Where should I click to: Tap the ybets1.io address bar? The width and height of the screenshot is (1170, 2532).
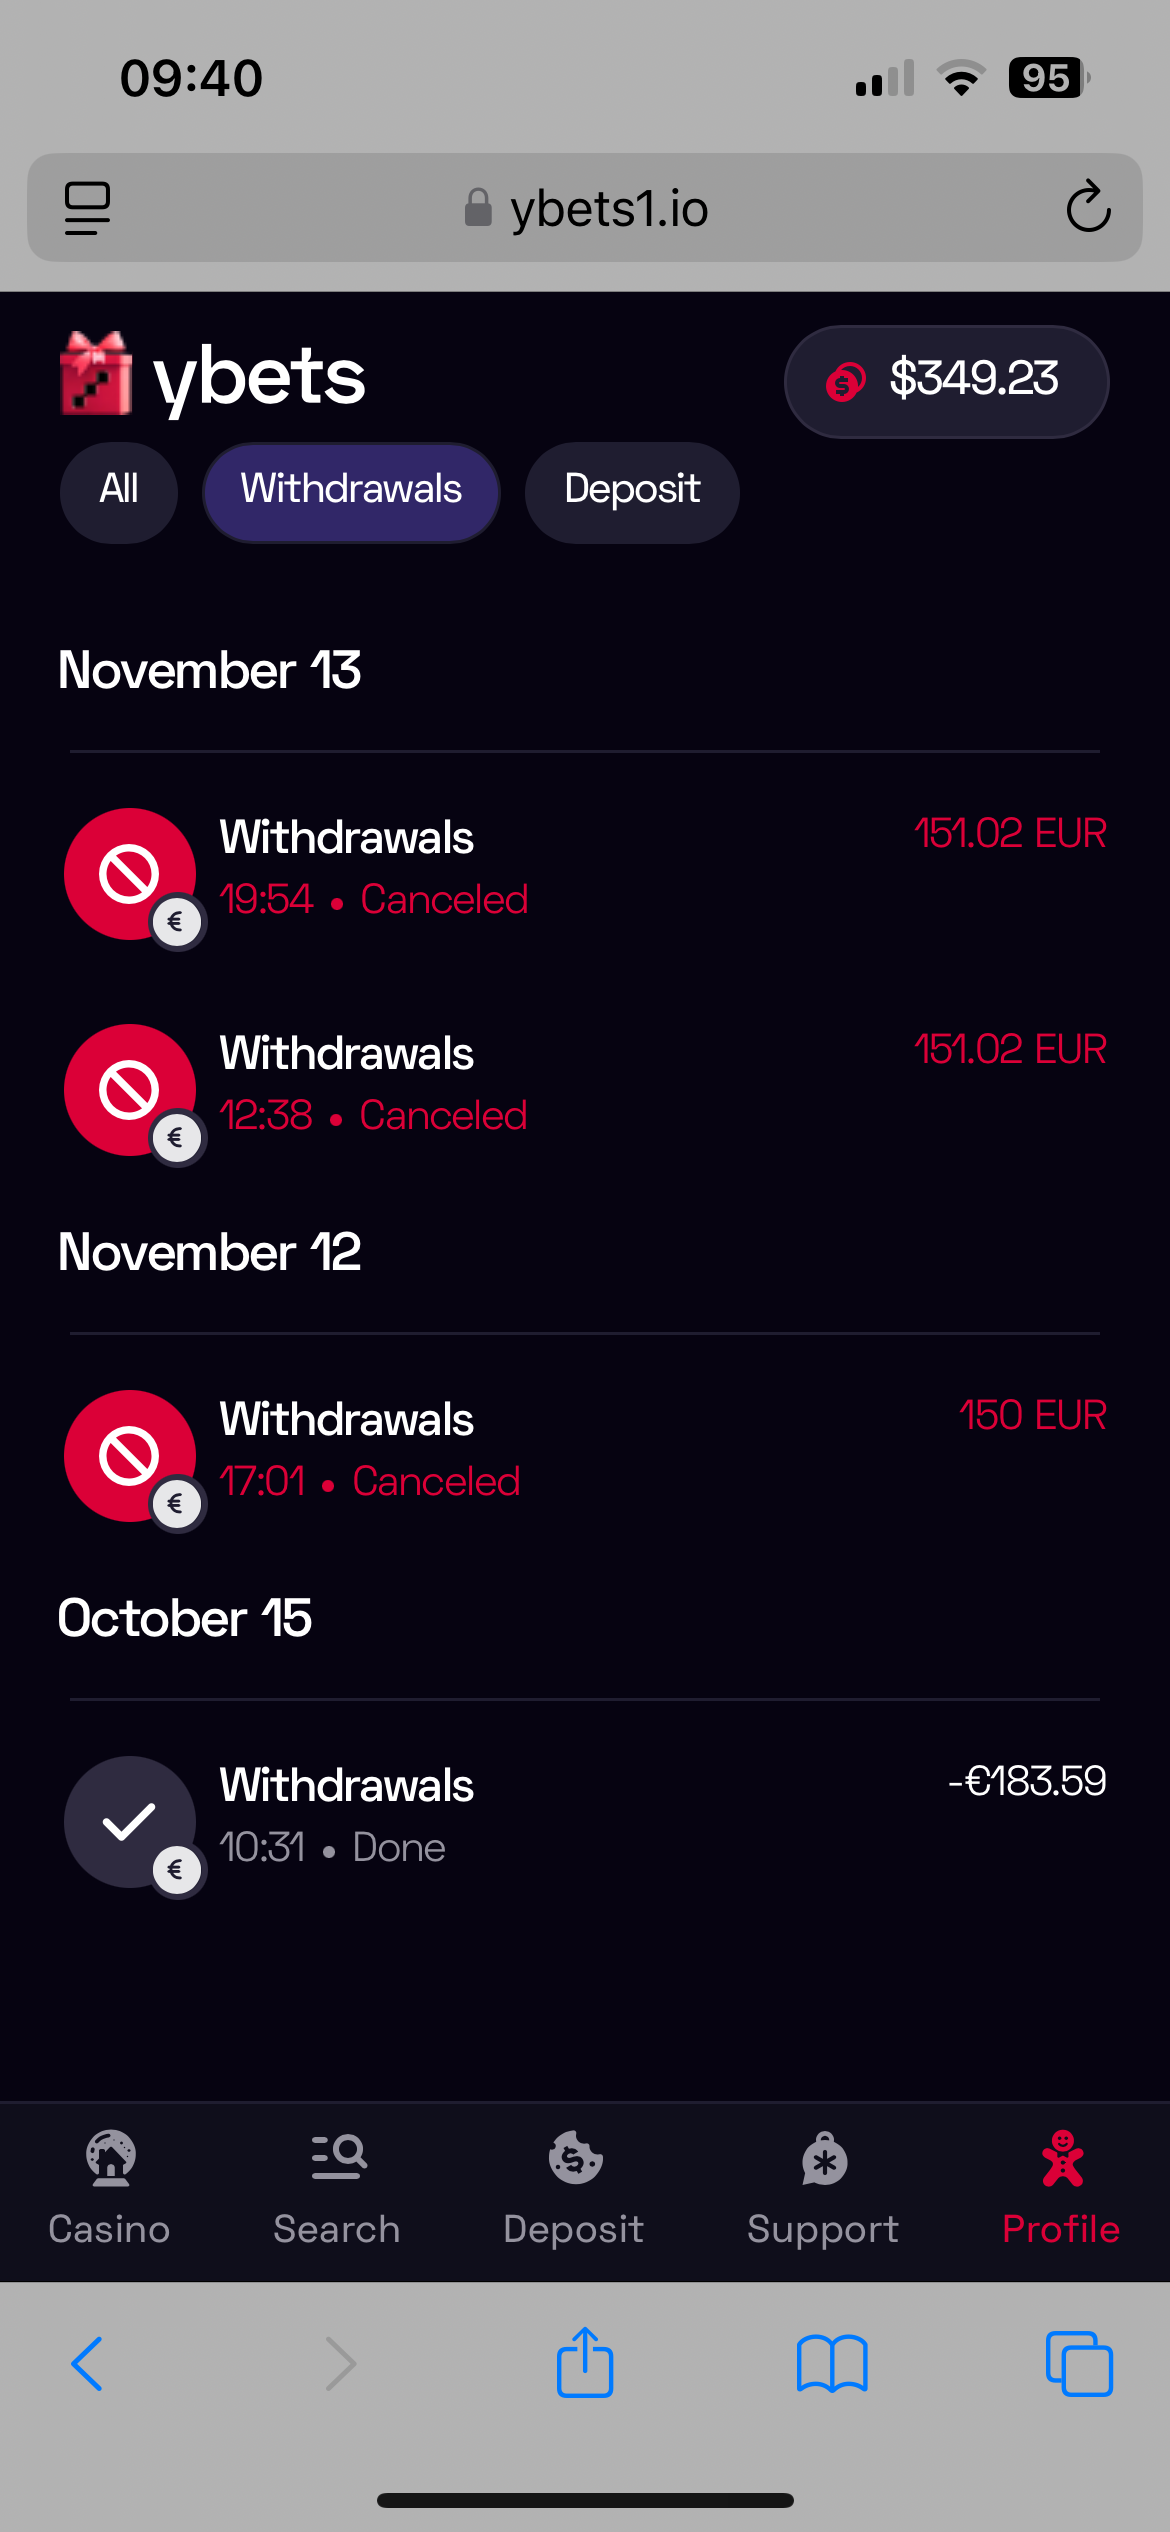coord(586,209)
